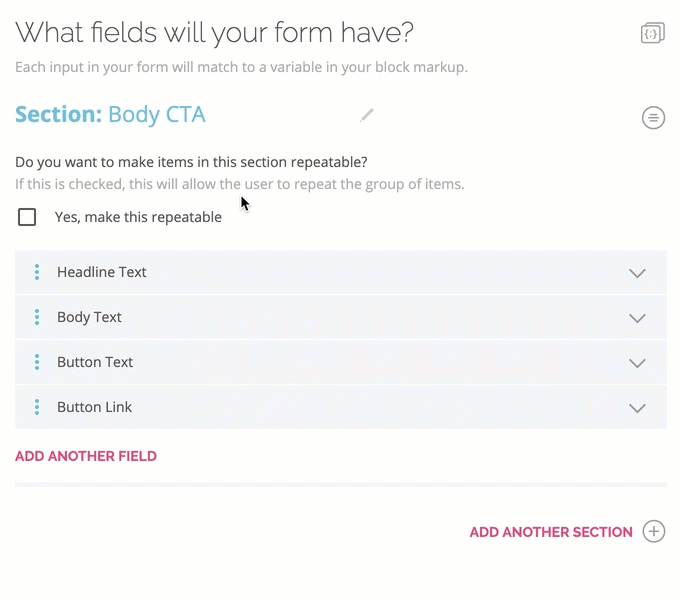Image resolution: width=680 pixels, height=600 pixels.
Task: Click the pencil icon to rename section
Action: coord(367,116)
